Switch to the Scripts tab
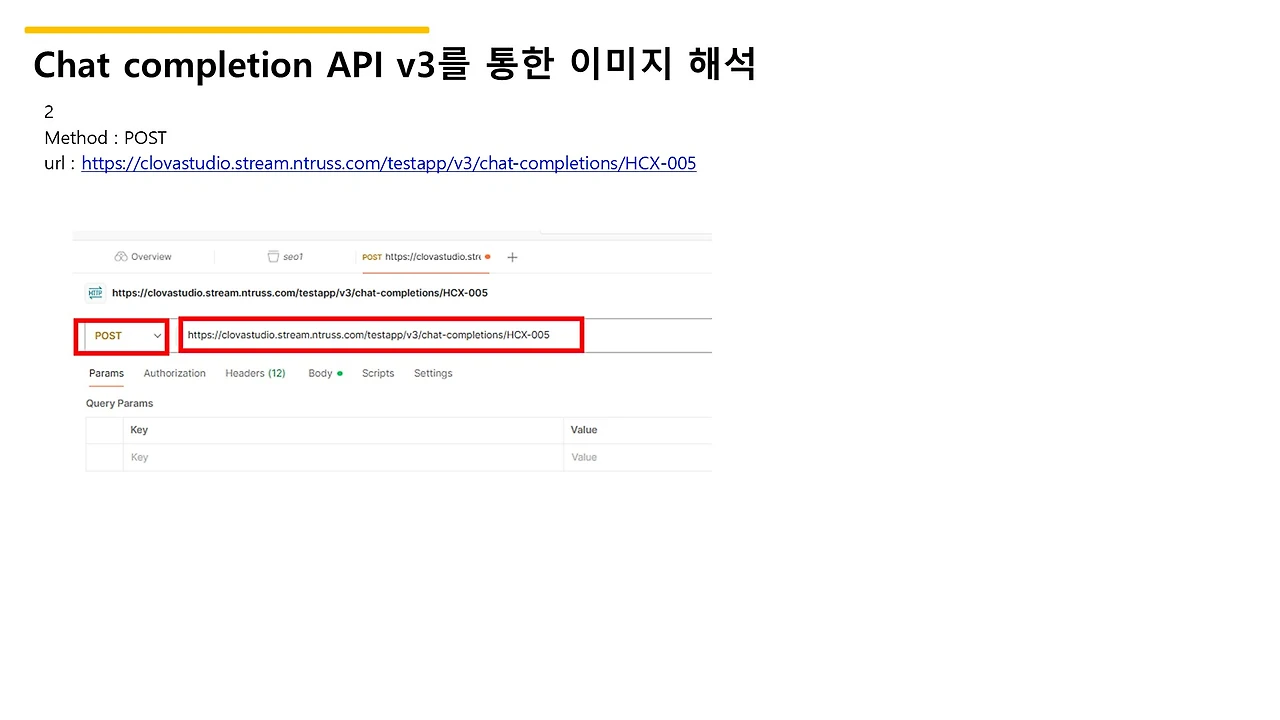This screenshot has height=720, width=1280. tap(378, 373)
